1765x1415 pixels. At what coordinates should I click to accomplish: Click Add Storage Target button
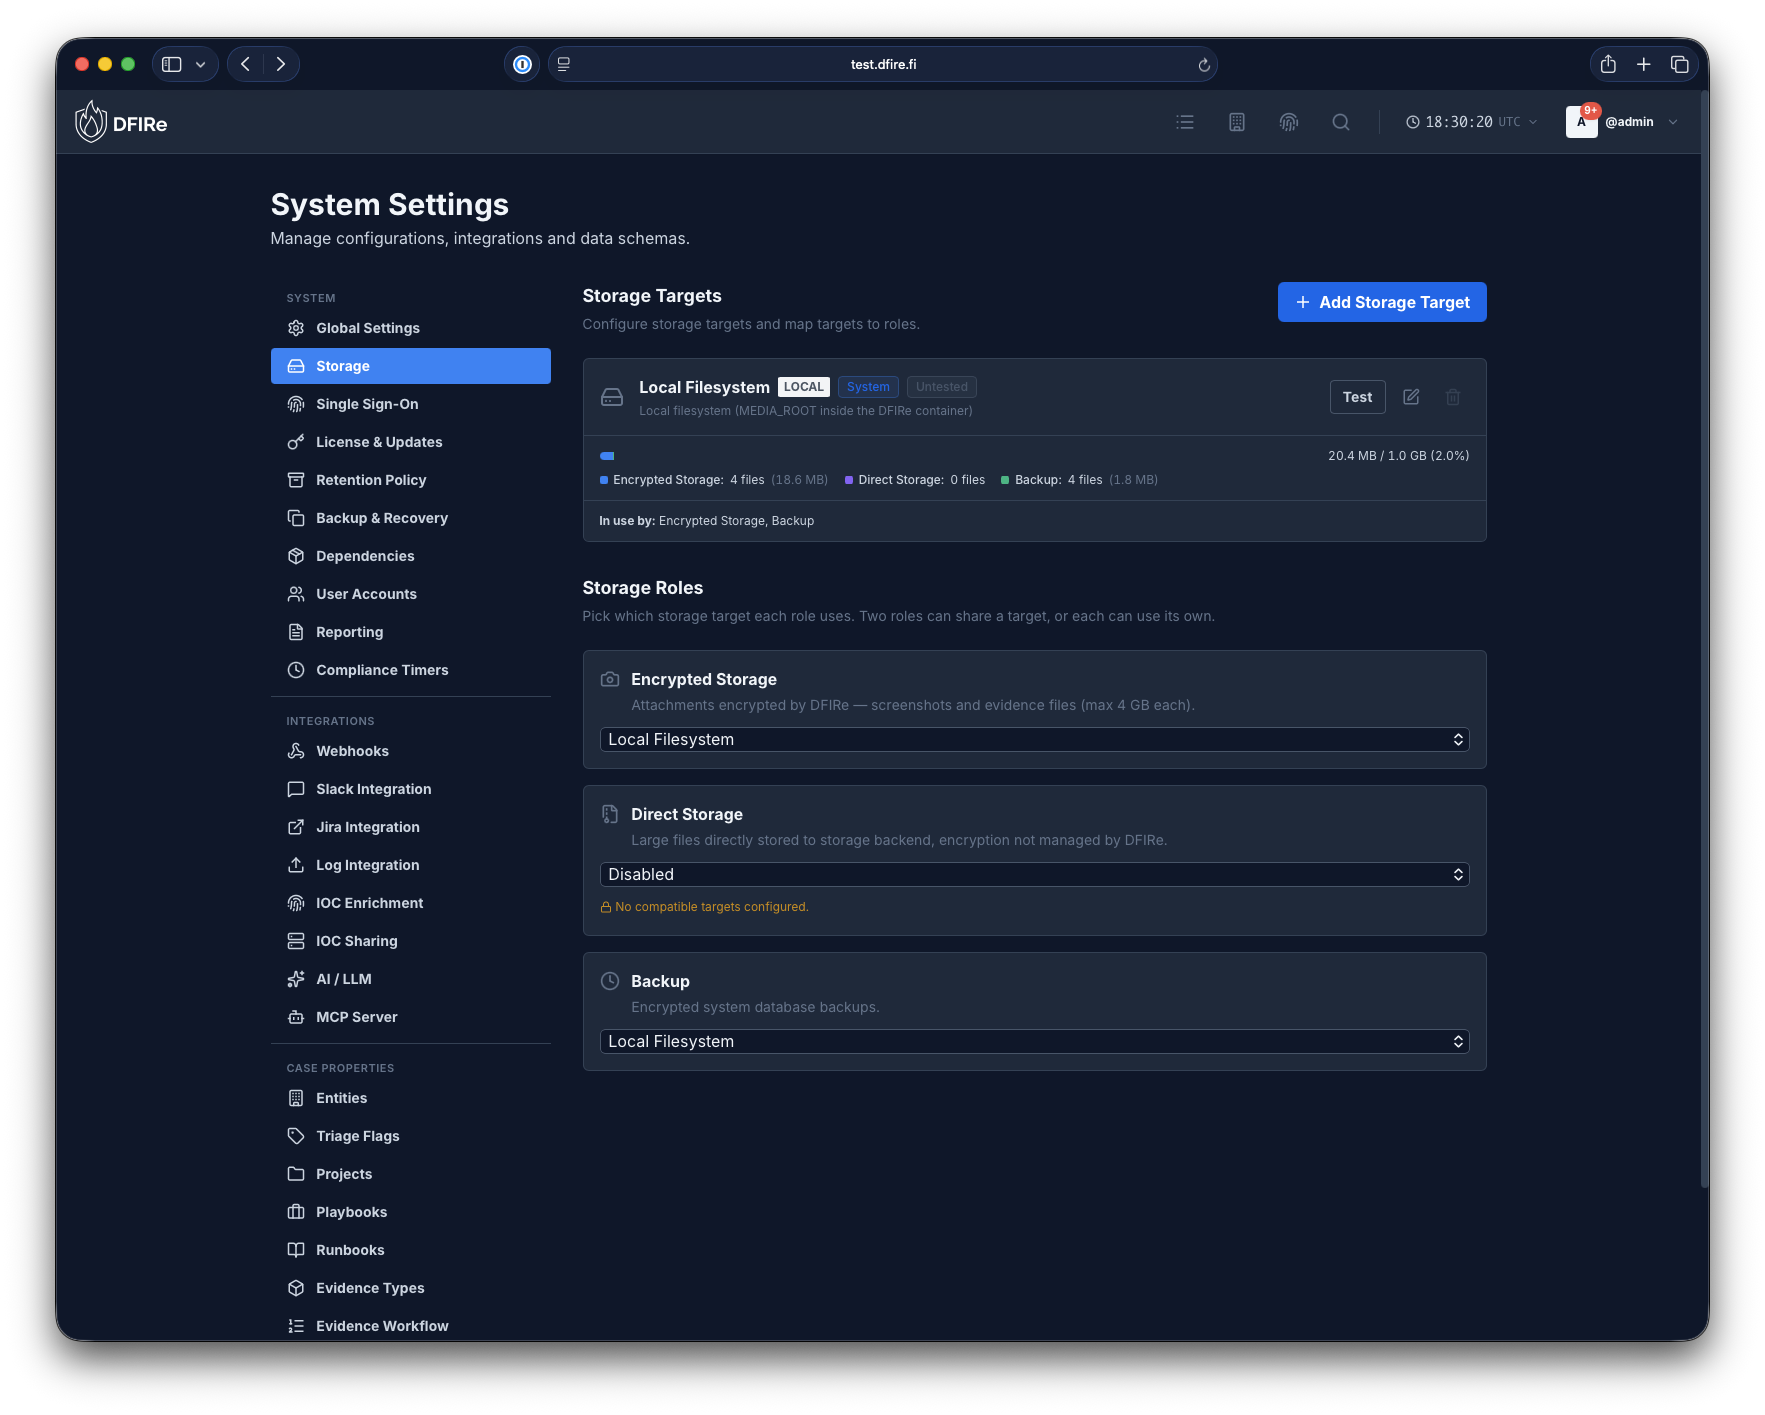click(1382, 302)
